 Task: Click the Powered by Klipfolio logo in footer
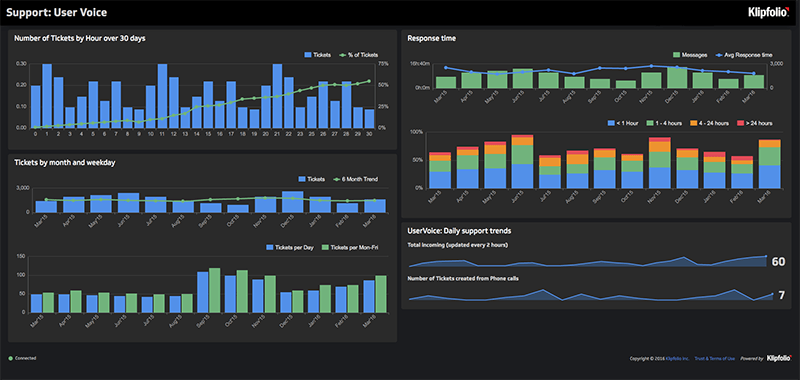(x=779, y=359)
